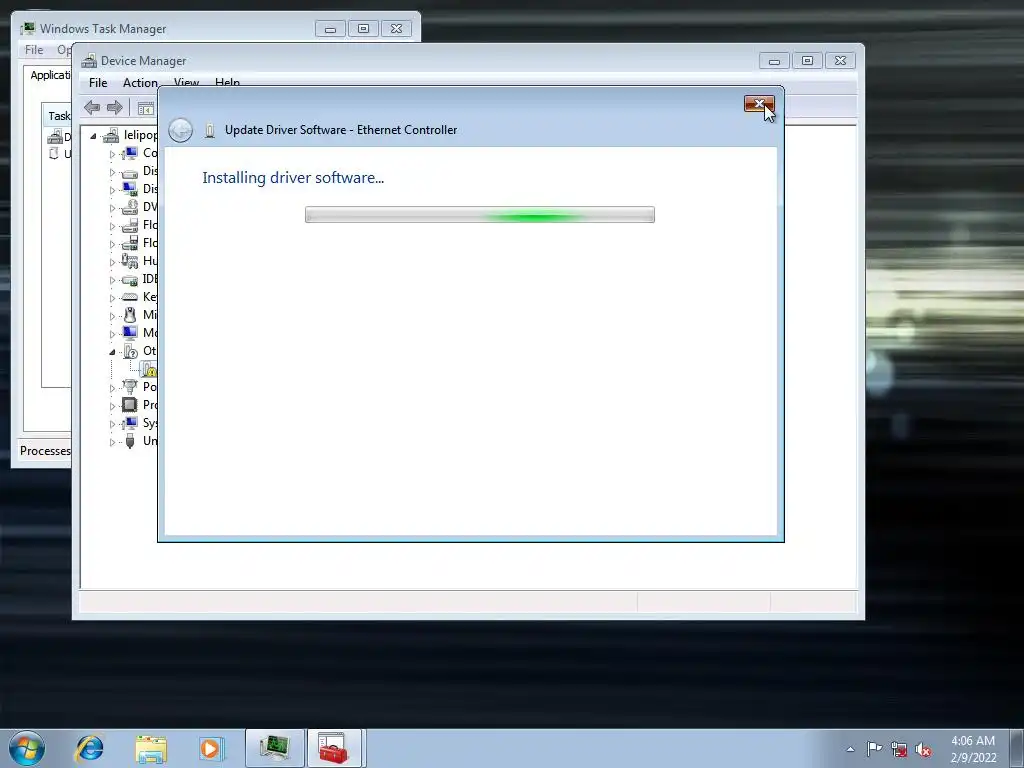Click the 'Installing driver software...' heading
This screenshot has width=1024, height=768.
tap(293, 178)
